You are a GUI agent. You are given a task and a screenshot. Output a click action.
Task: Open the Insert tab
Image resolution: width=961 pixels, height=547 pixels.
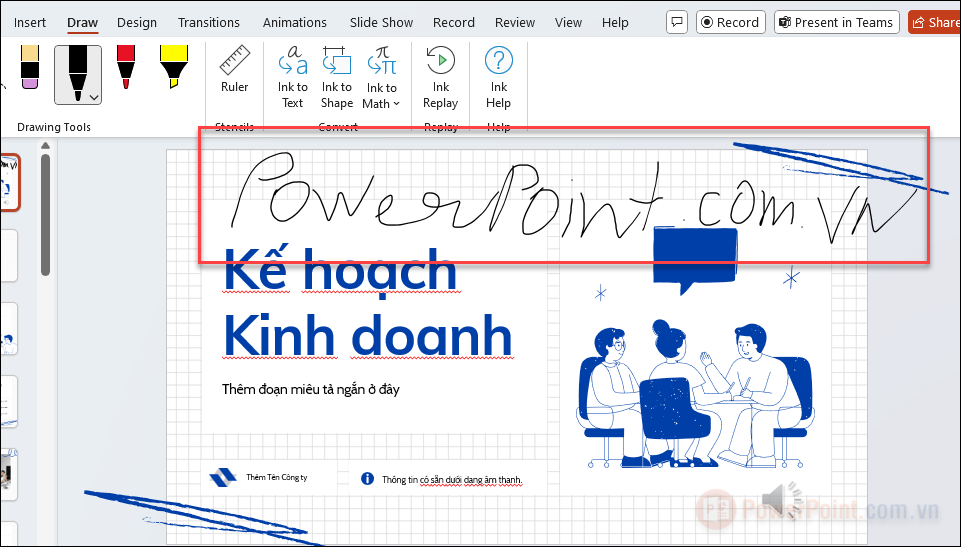tap(29, 23)
